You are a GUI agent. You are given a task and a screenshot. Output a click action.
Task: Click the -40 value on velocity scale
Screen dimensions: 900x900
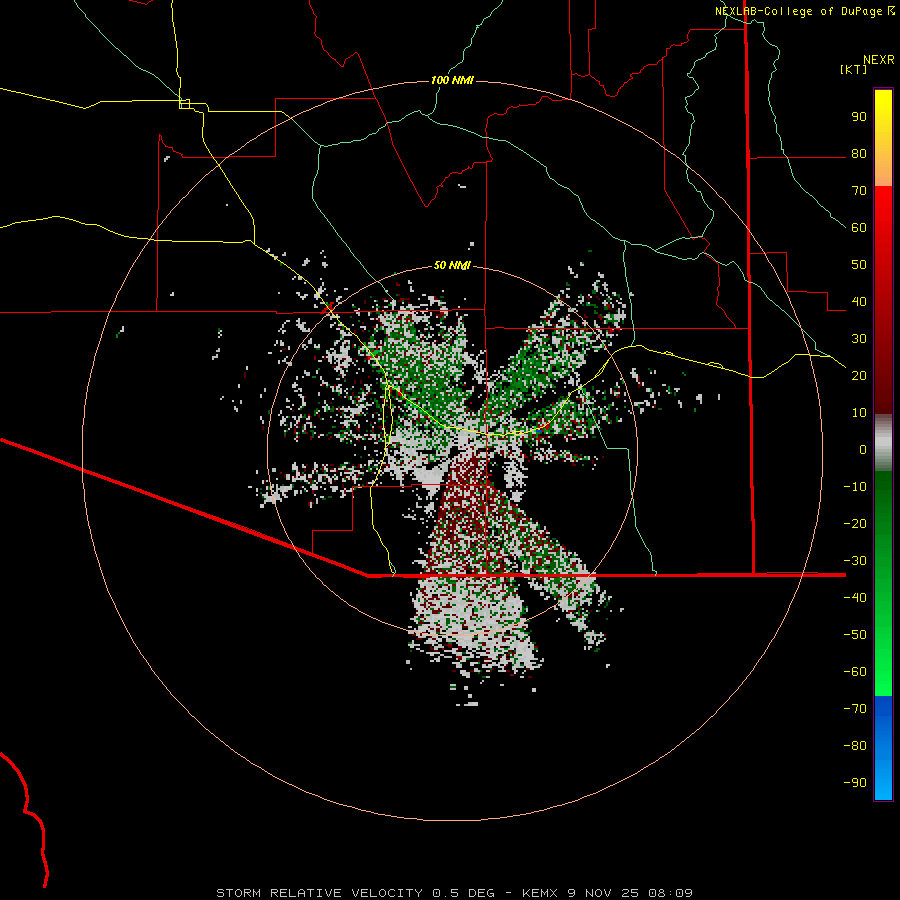click(855, 598)
